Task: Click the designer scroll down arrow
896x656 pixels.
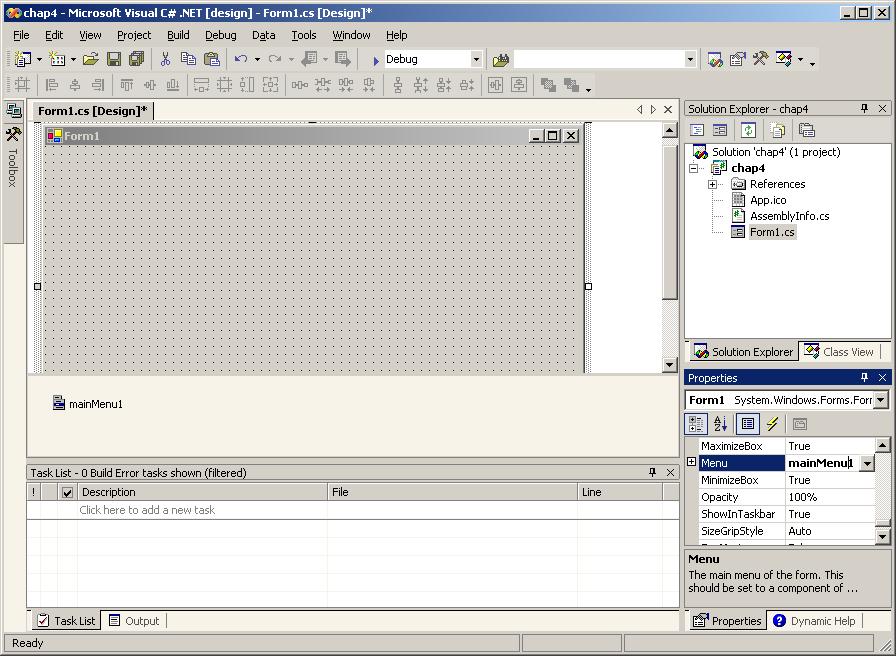Action: 669,365
